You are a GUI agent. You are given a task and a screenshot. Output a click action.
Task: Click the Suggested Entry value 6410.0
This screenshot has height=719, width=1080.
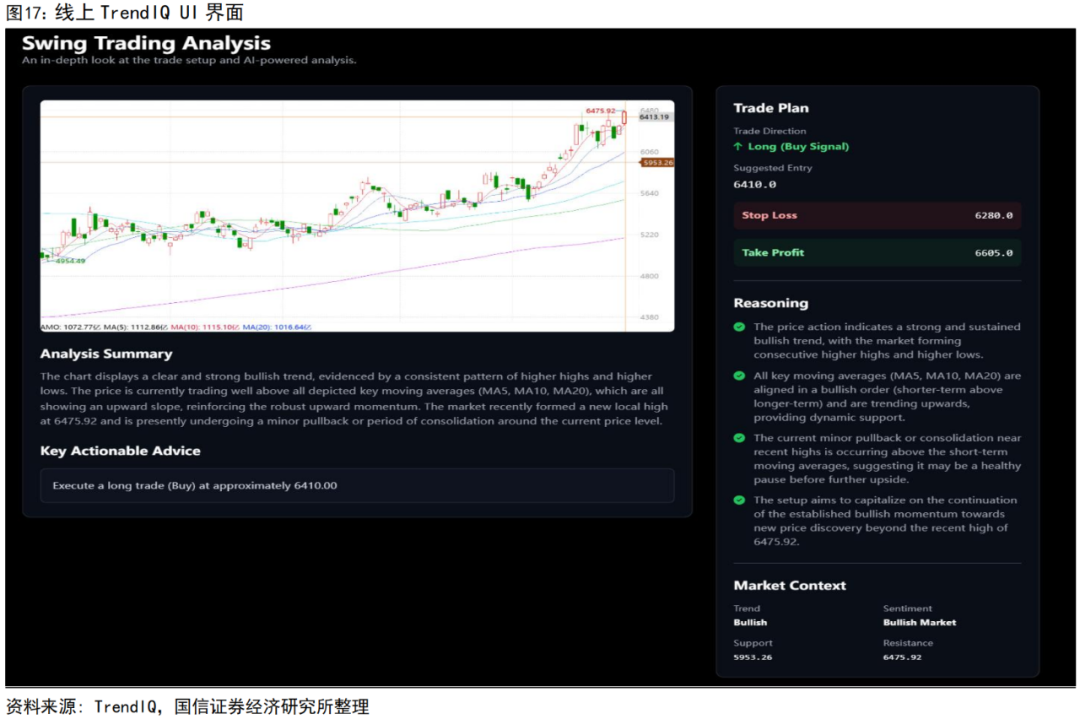tap(754, 185)
